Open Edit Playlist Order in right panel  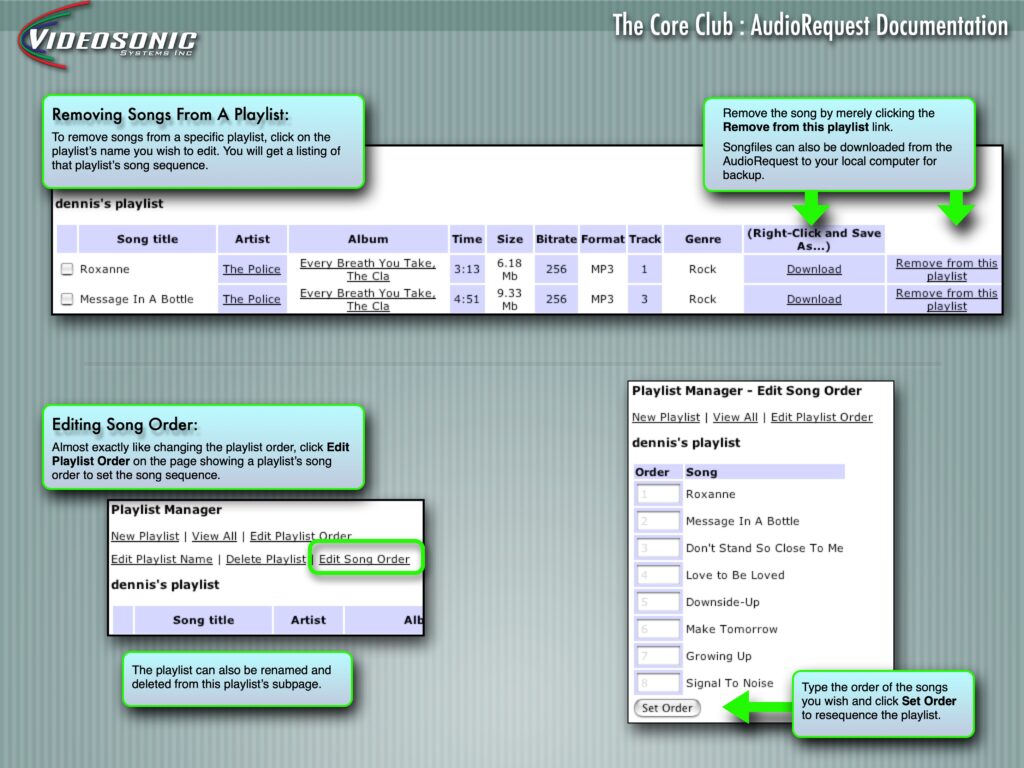(x=821, y=417)
